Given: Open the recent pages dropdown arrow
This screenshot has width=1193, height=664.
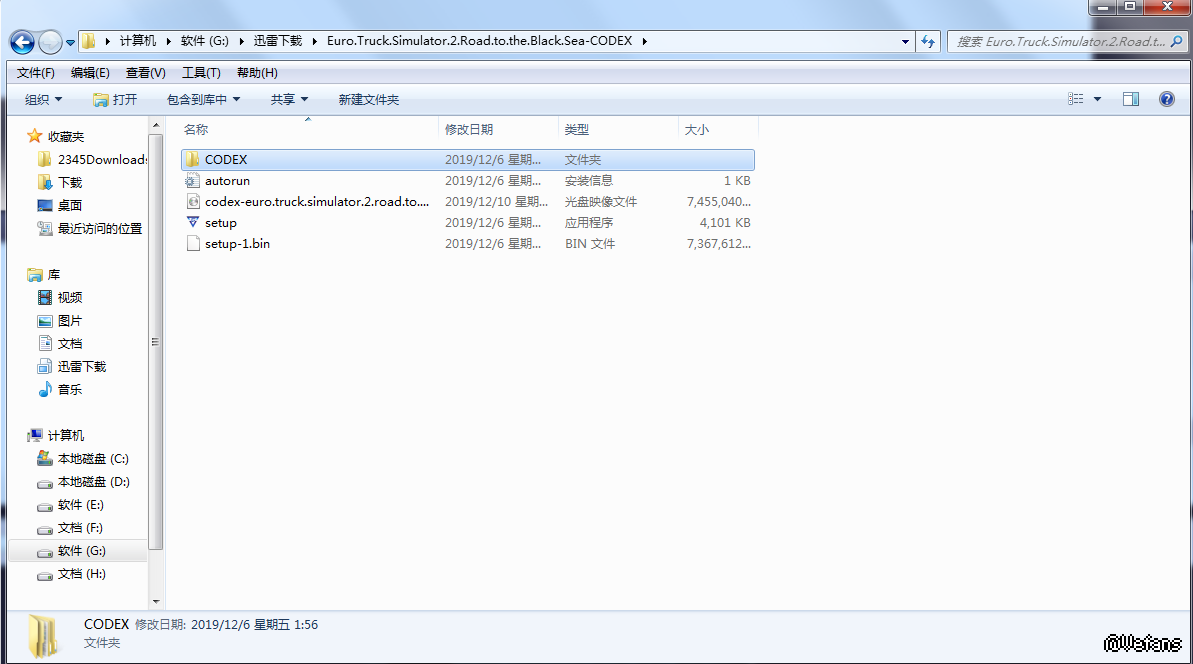Looking at the screenshot, I should 70,43.
